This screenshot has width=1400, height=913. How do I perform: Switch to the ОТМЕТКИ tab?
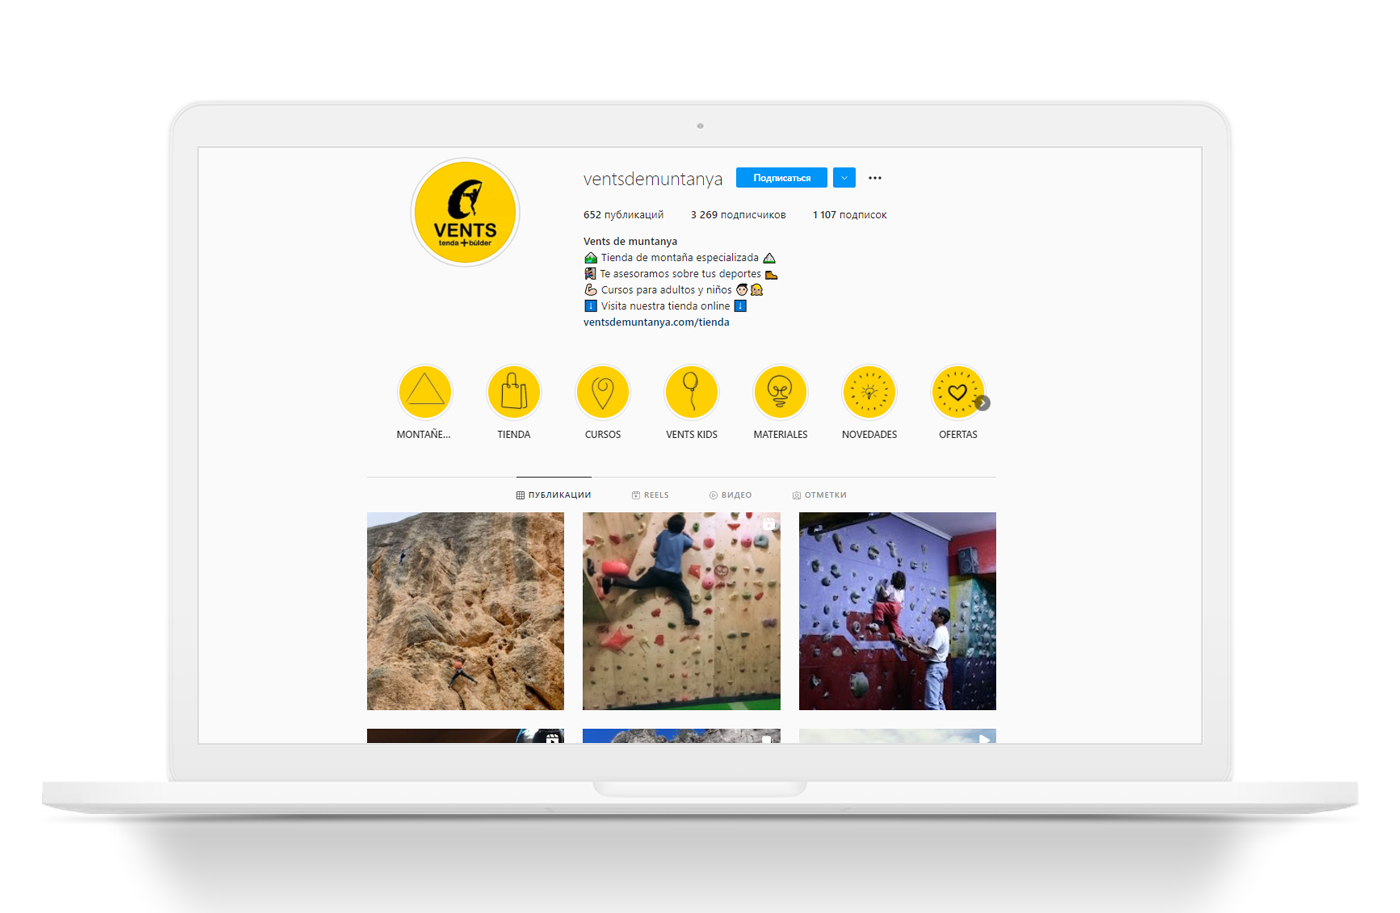coord(820,495)
